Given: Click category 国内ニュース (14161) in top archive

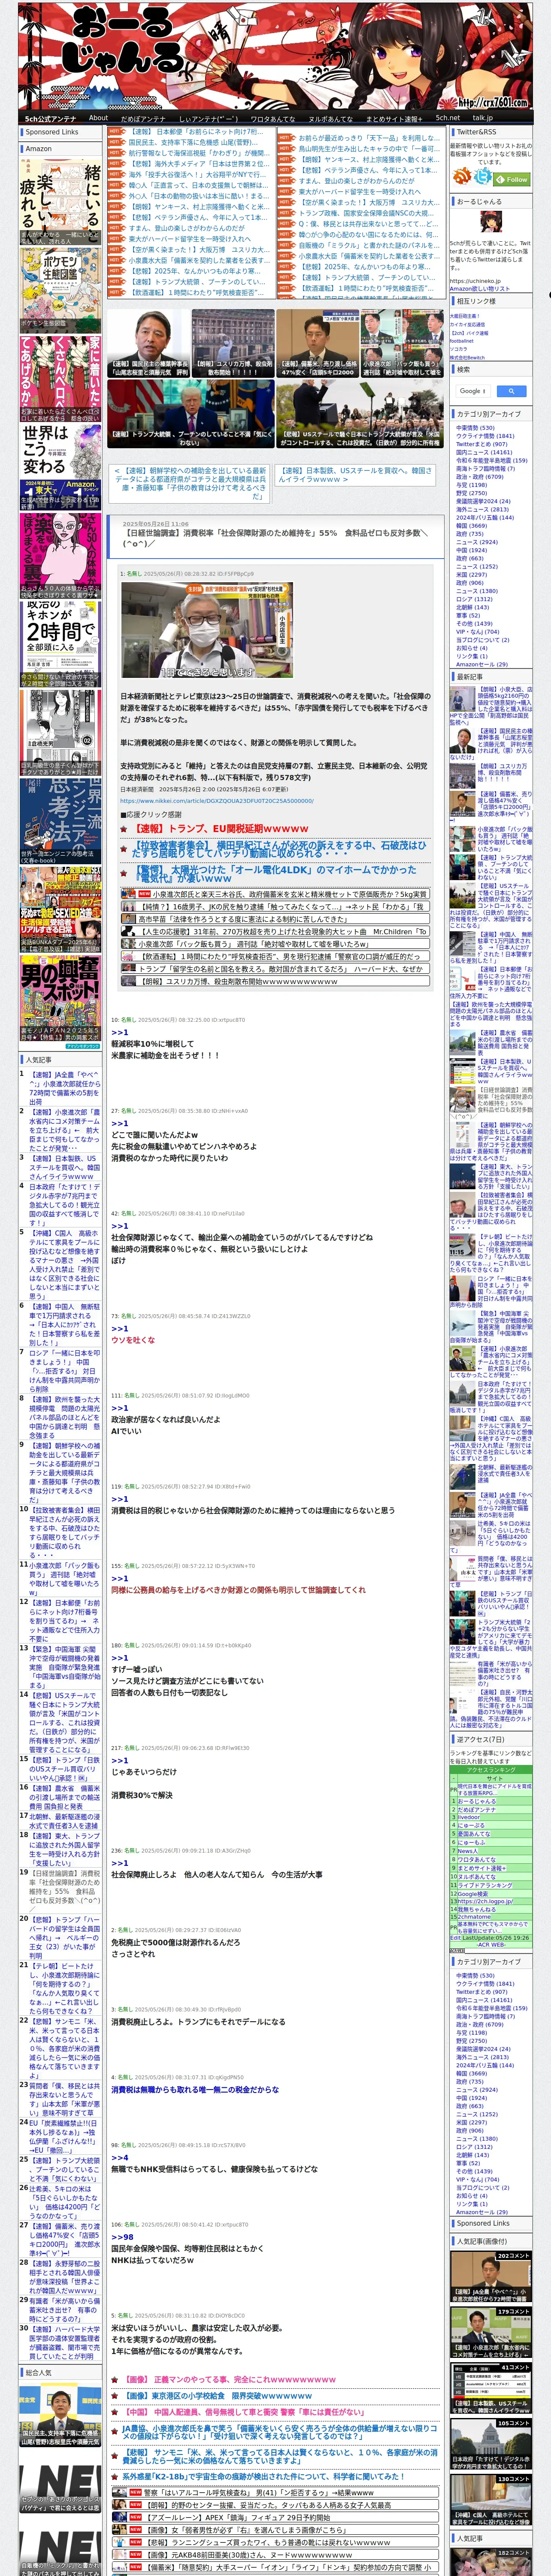Looking at the screenshot, I should [484, 452].
